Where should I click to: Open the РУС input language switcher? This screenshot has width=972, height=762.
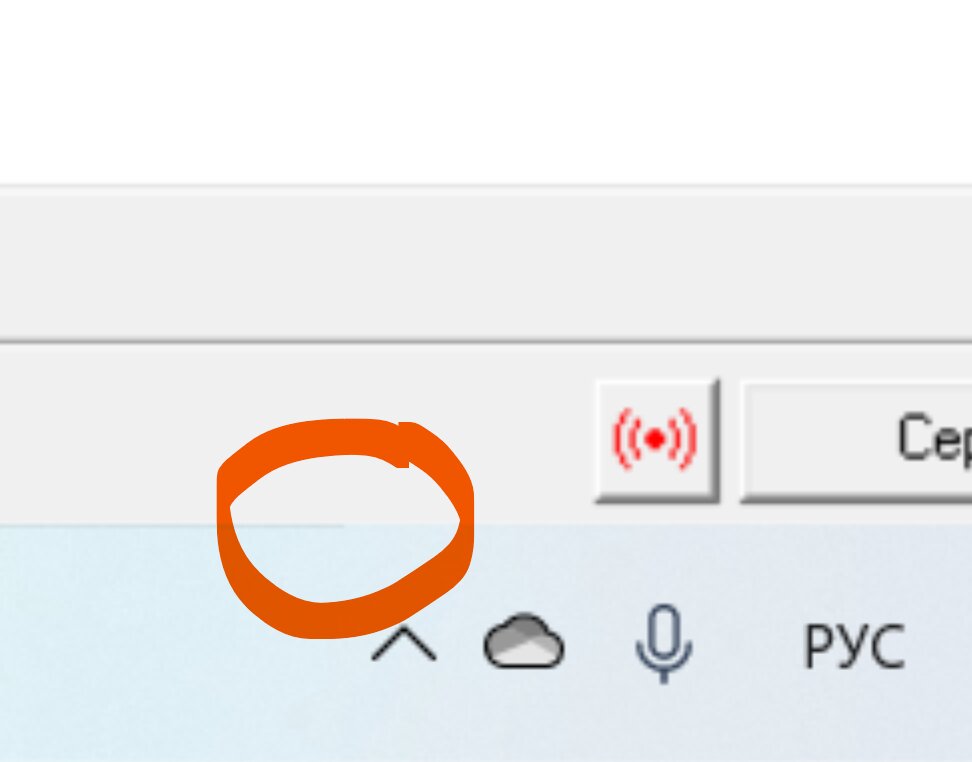coord(854,646)
